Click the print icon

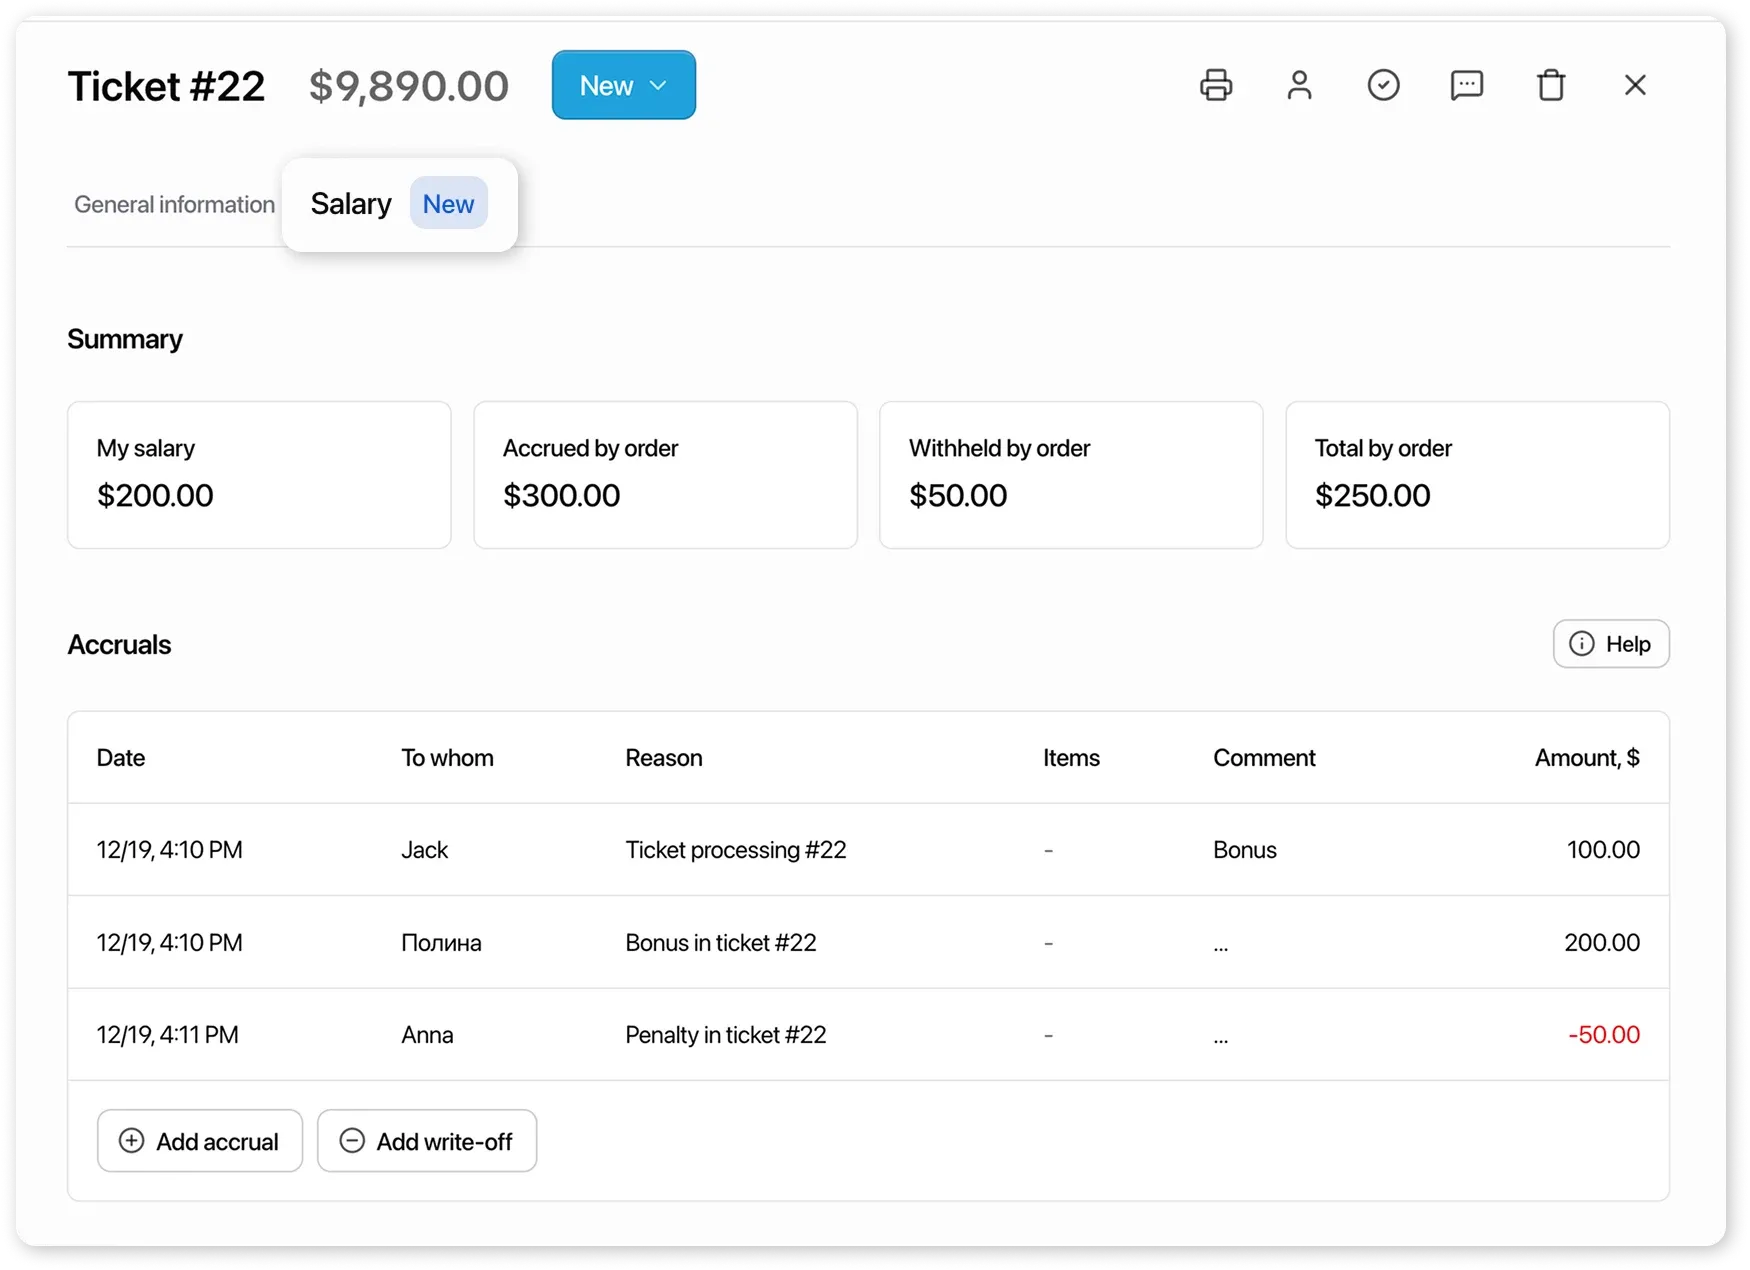(x=1216, y=85)
